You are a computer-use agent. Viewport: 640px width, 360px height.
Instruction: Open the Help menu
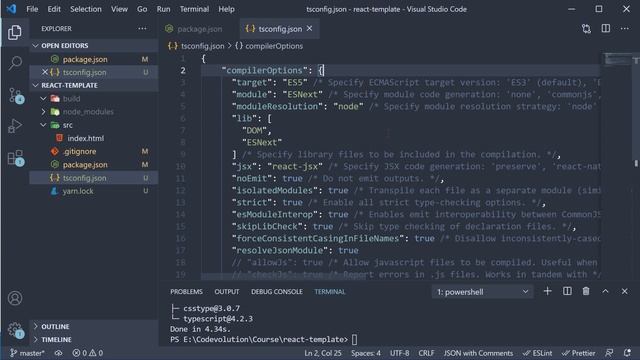click(226, 9)
